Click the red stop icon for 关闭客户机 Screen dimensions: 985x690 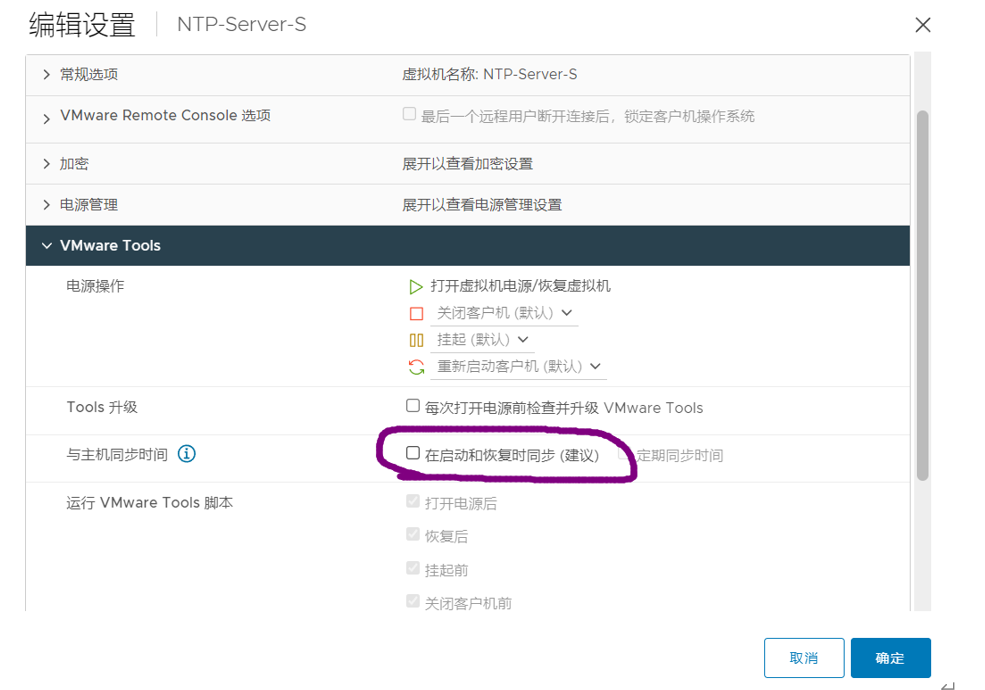pos(416,314)
